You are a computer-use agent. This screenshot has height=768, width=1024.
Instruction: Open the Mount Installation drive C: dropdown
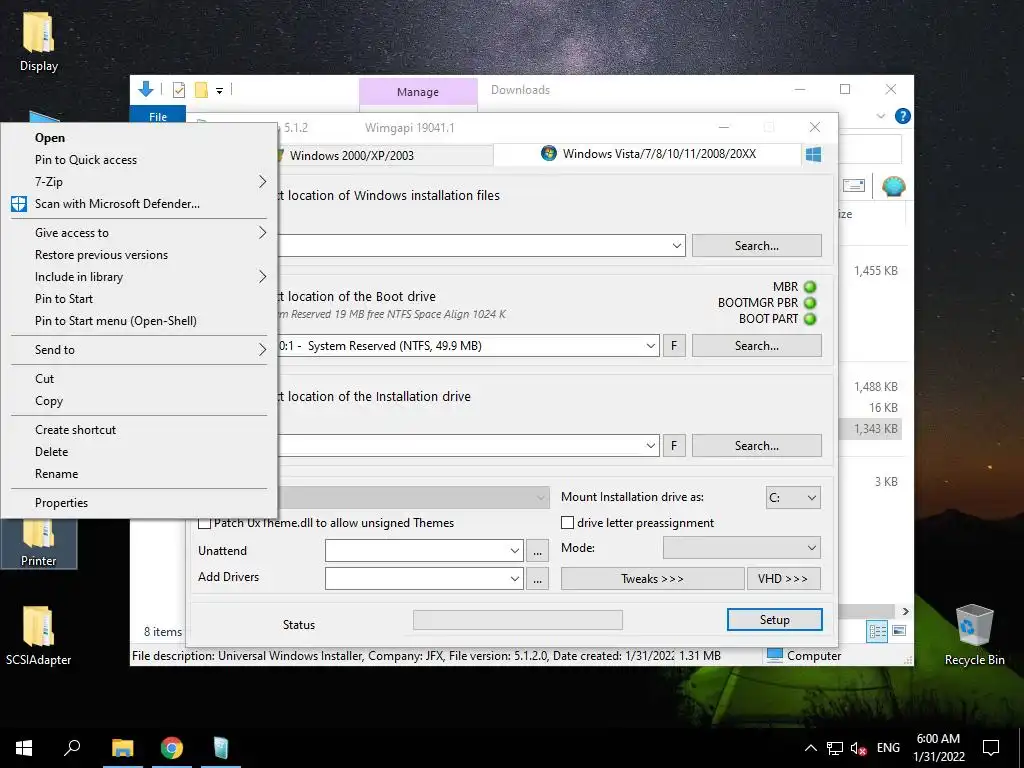coord(793,498)
